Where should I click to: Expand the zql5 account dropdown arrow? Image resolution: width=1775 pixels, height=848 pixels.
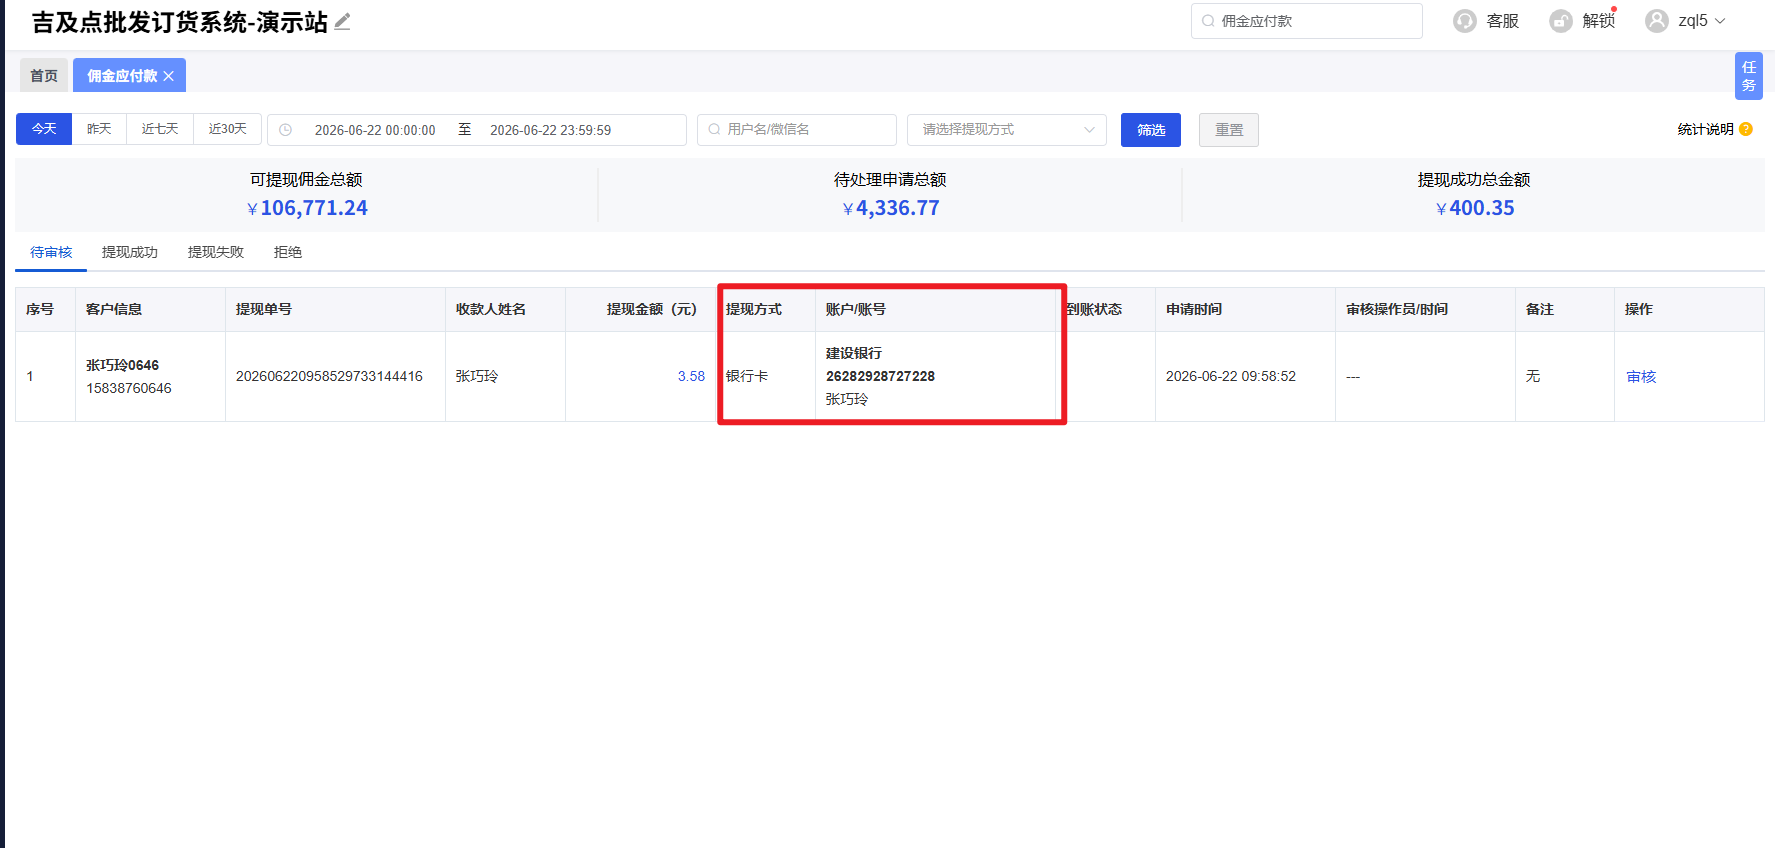tap(1720, 21)
